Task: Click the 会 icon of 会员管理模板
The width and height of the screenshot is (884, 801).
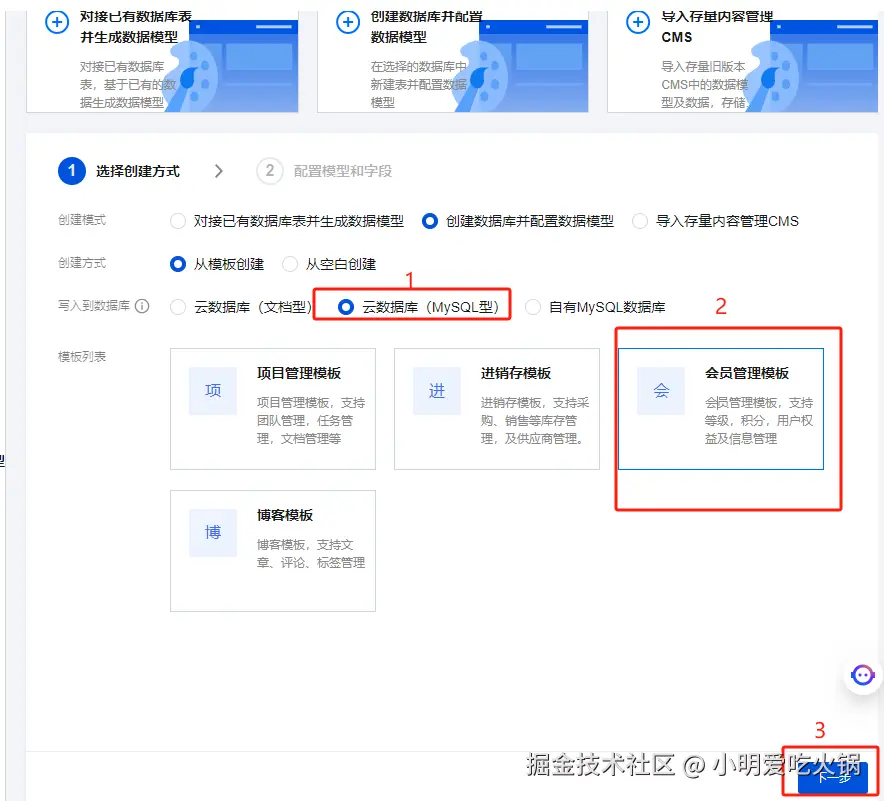Action: 660,391
